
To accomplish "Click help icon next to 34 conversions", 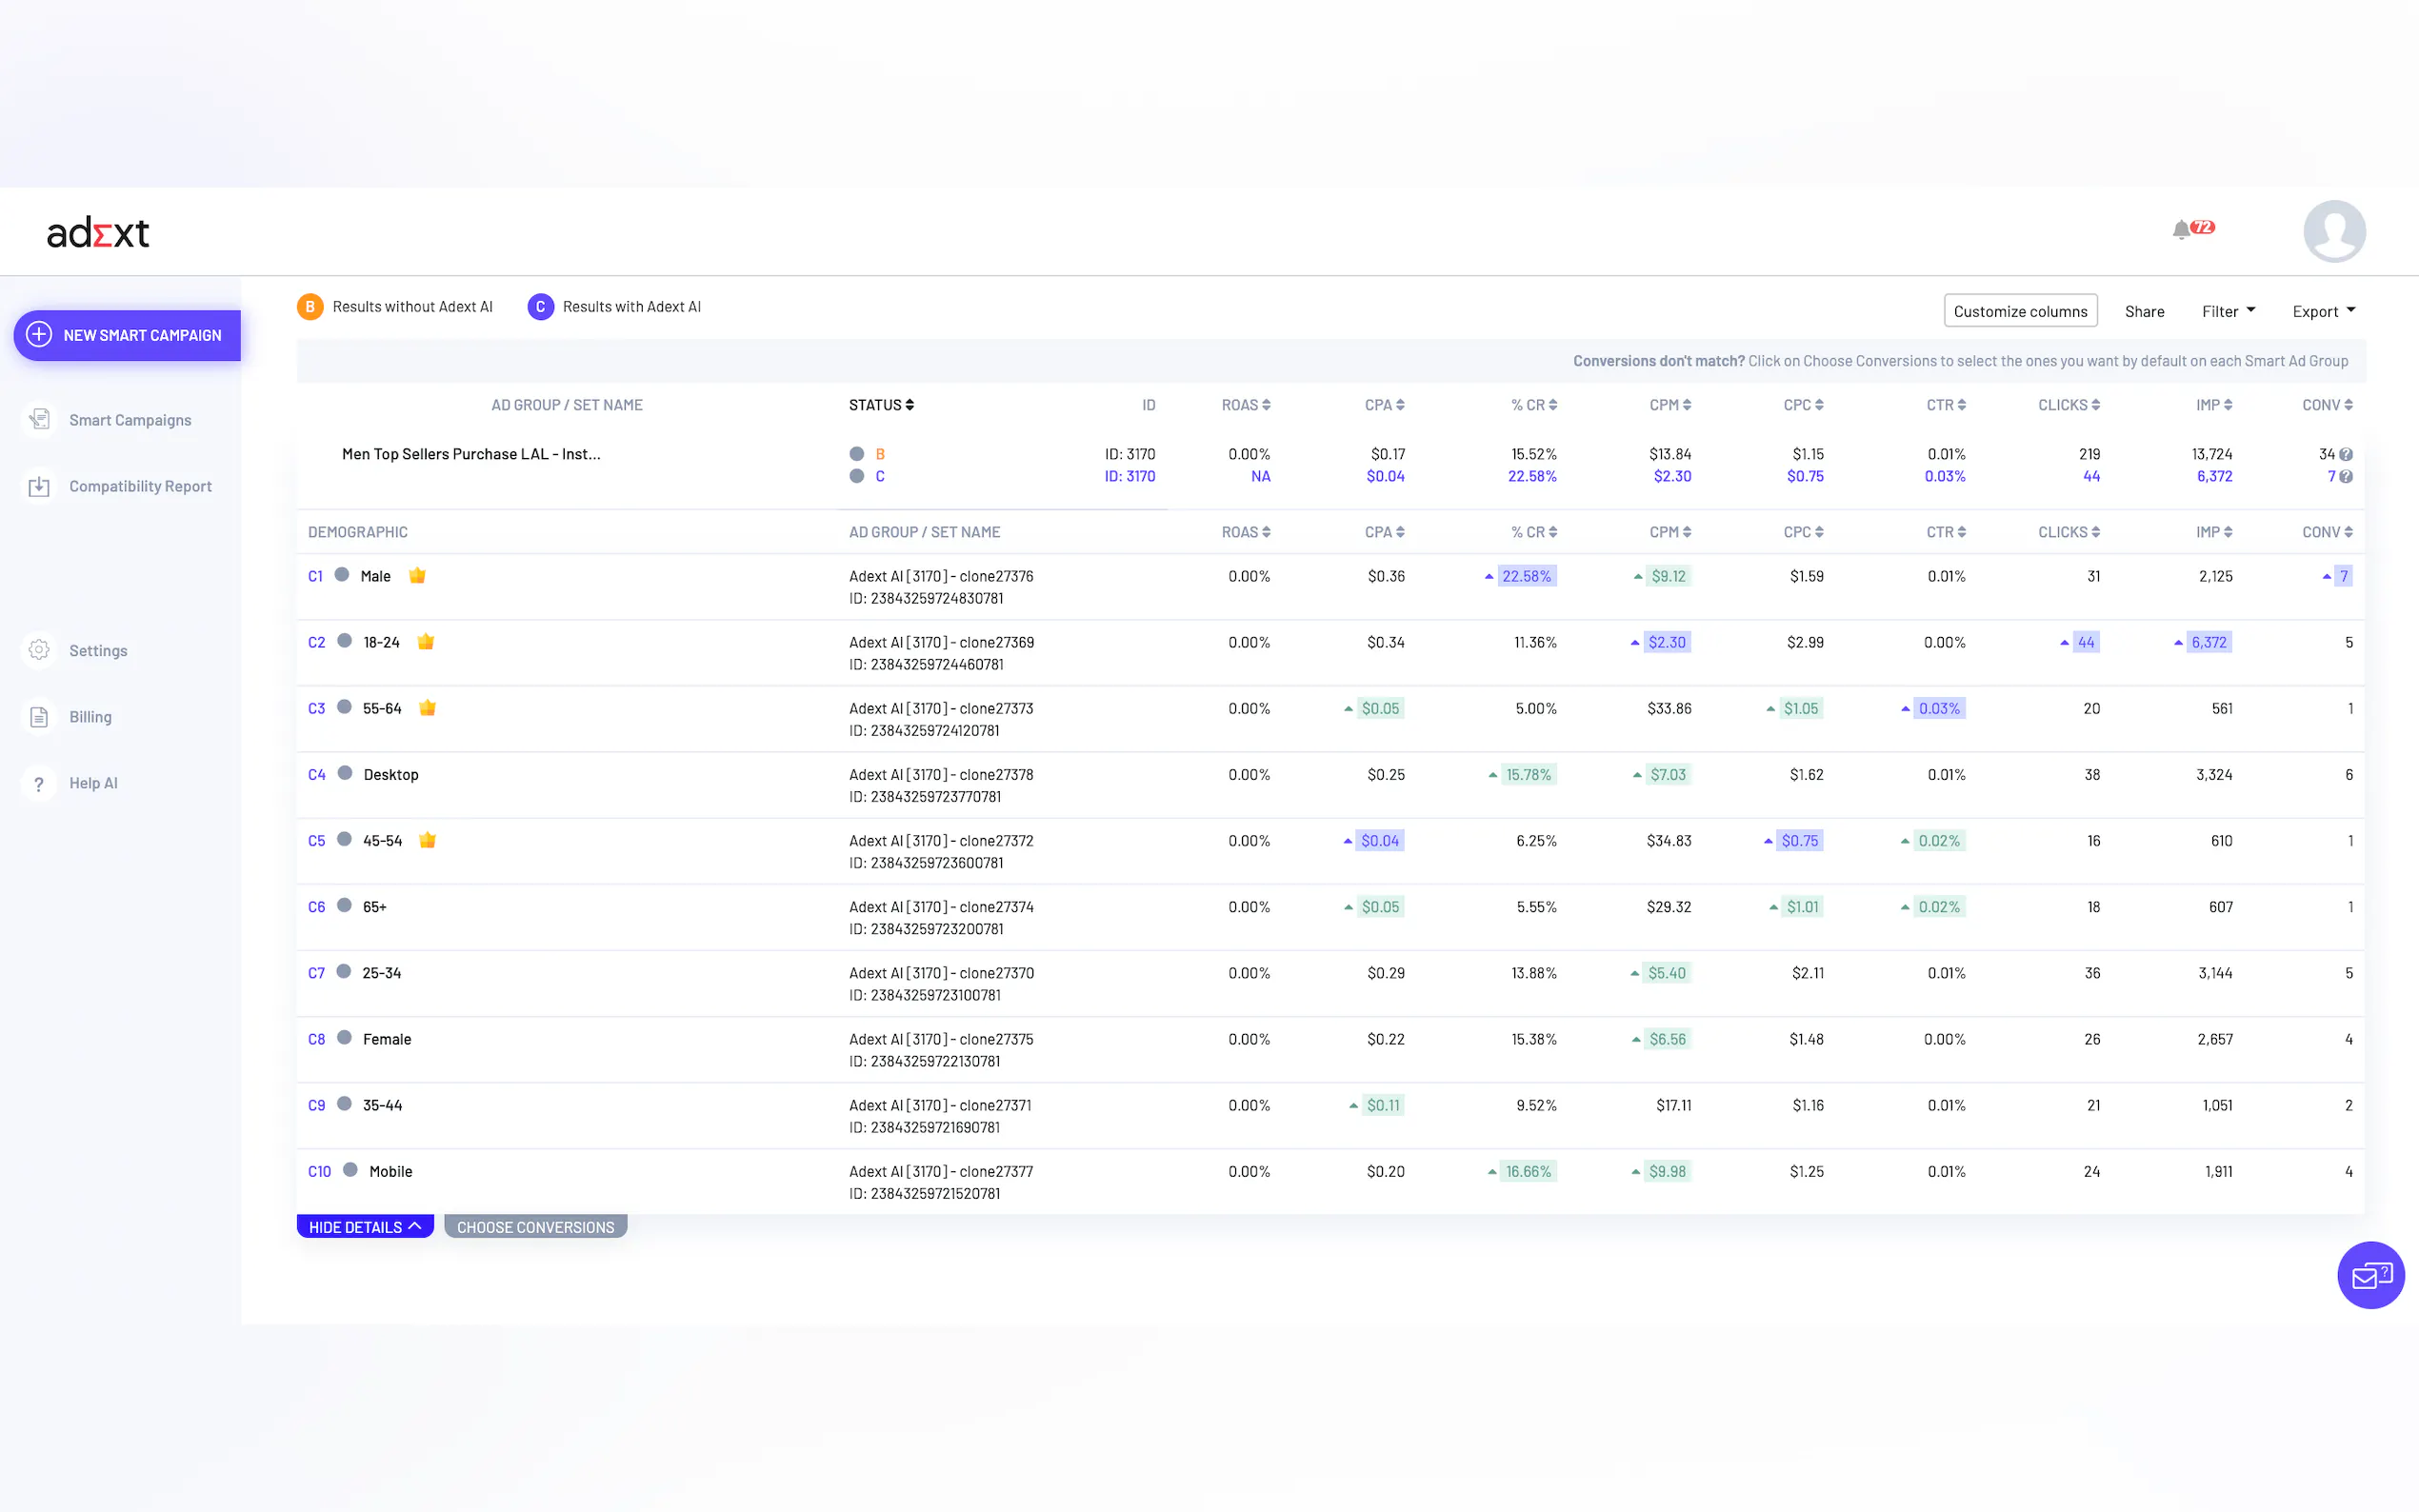I will pyautogui.click(x=2346, y=454).
